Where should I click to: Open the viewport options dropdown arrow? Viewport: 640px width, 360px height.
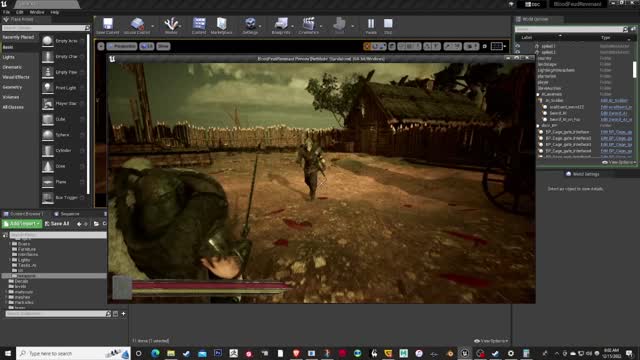click(101, 46)
